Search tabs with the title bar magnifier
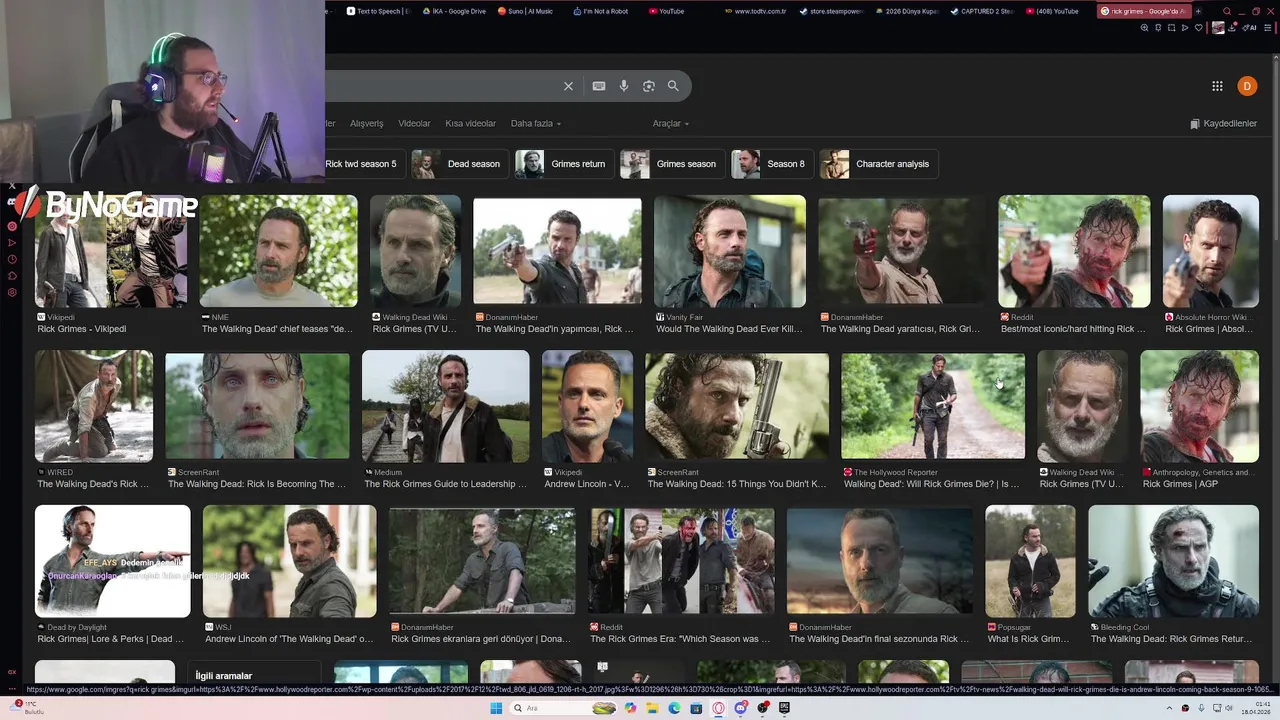The image size is (1280, 720). (x=1227, y=11)
